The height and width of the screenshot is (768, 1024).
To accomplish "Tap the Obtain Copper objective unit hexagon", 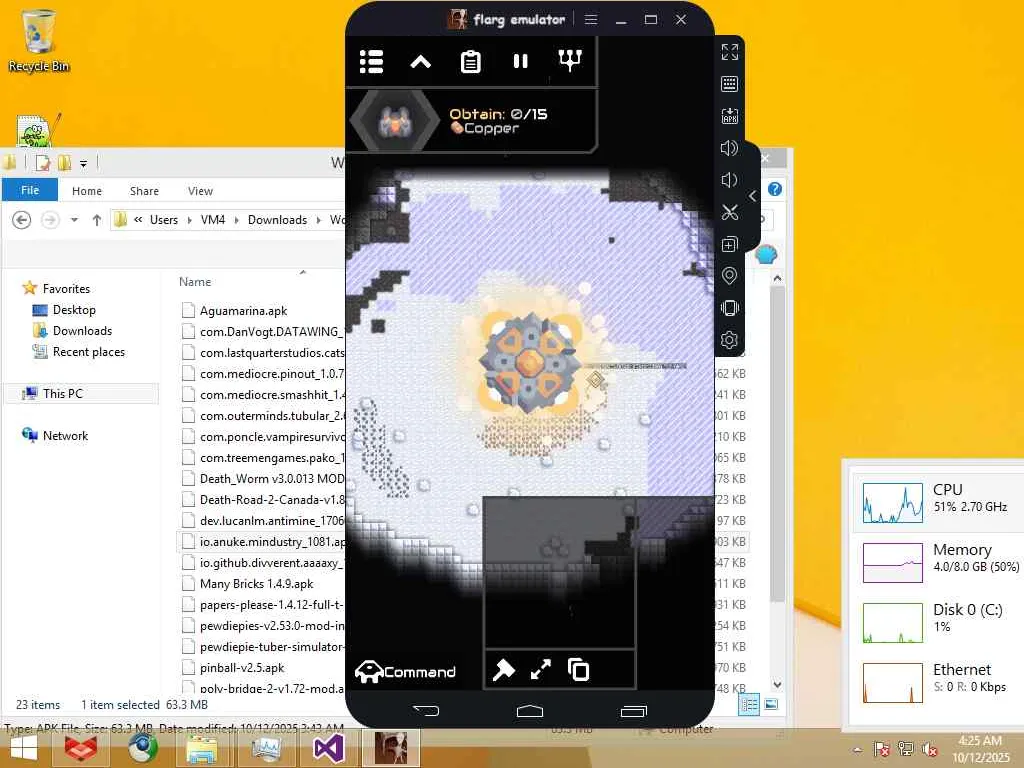I will click(x=394, y=121).
